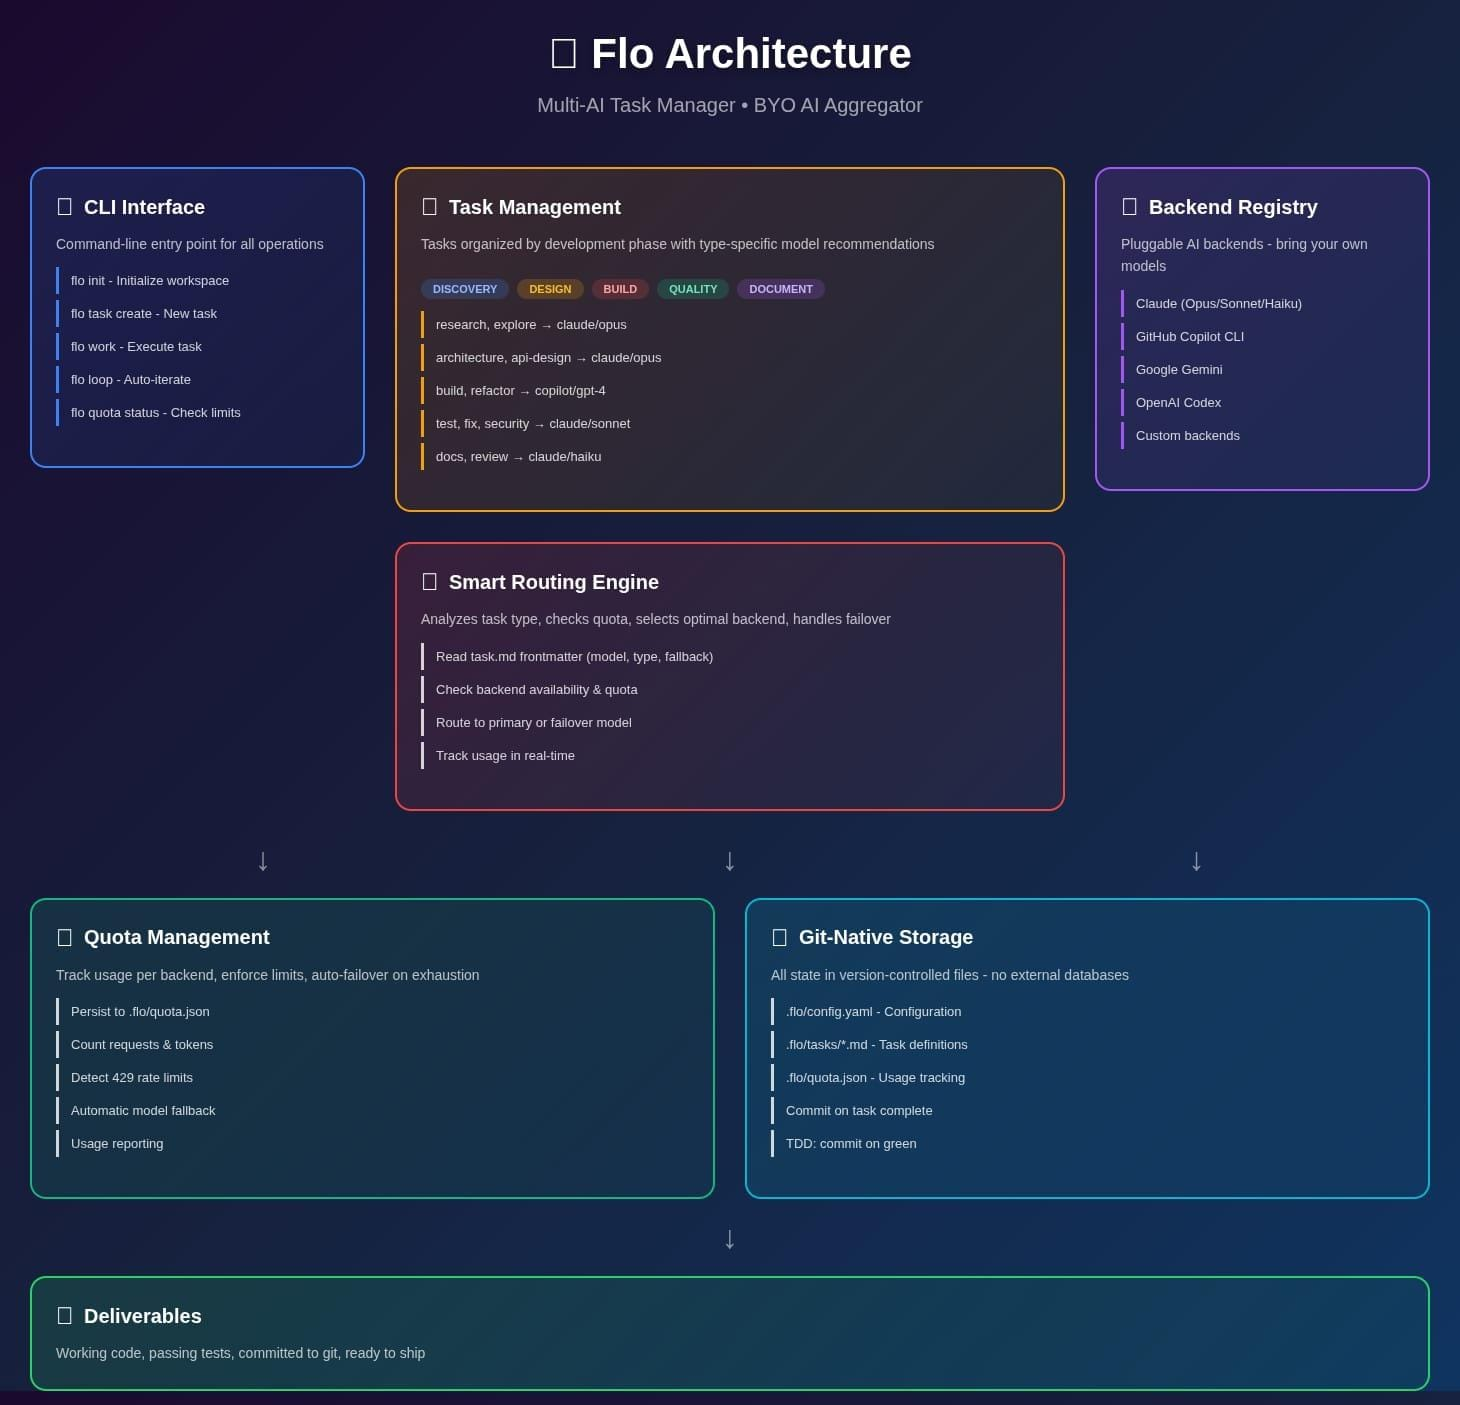The image size is (1460, 1405).
Task: Click the Deliverables heading icon
Action: pyautogui.click(x=65, y=1316)
